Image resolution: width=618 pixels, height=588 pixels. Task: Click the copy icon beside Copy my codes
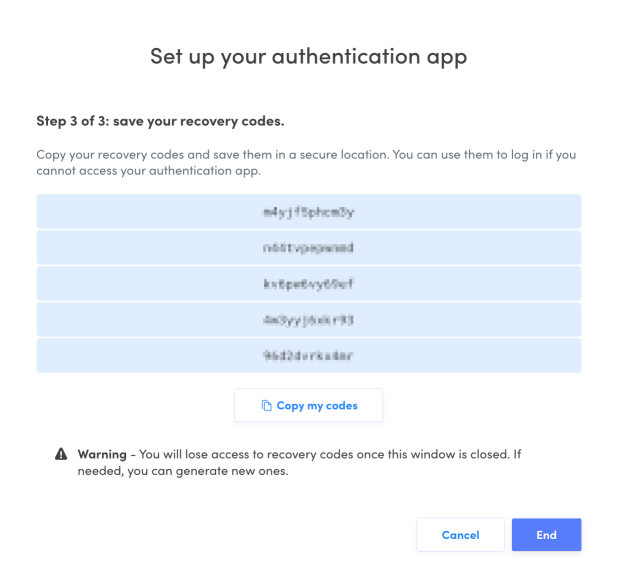(x=267, y=406)
